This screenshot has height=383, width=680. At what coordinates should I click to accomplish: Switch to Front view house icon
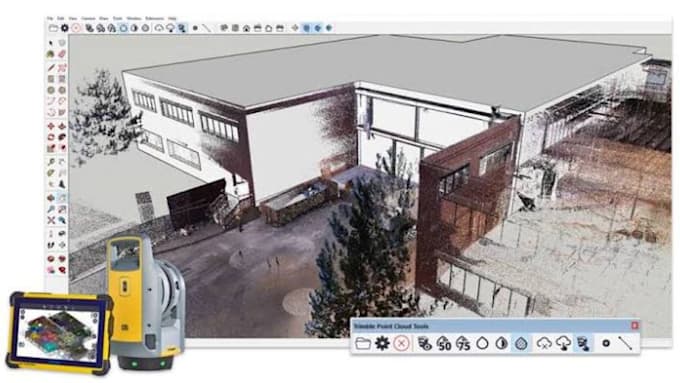[x=246, y=28]
